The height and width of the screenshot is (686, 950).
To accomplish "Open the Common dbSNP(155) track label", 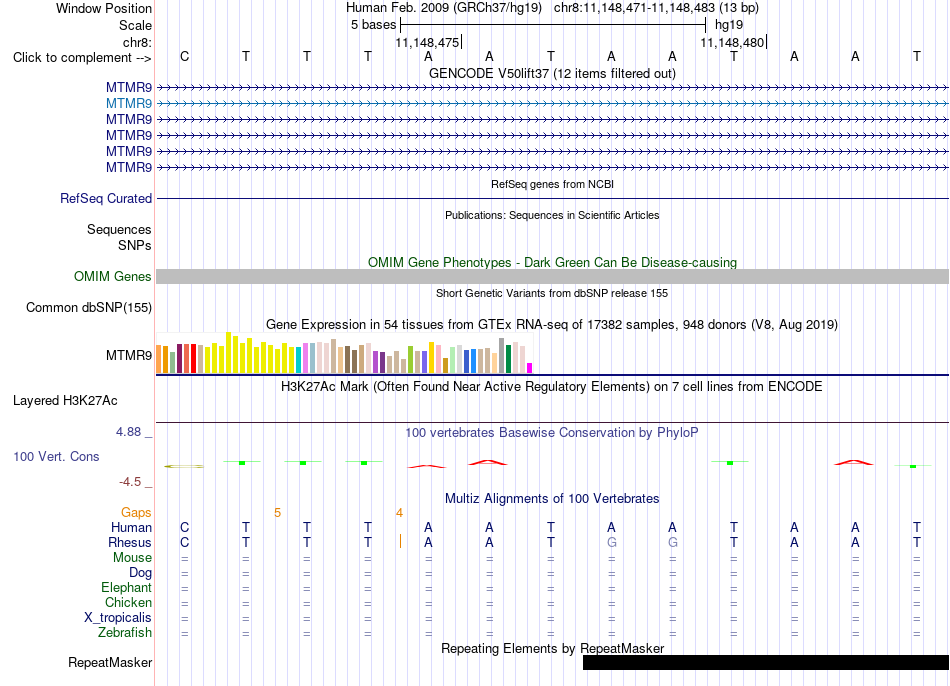I will pos(89,308).
